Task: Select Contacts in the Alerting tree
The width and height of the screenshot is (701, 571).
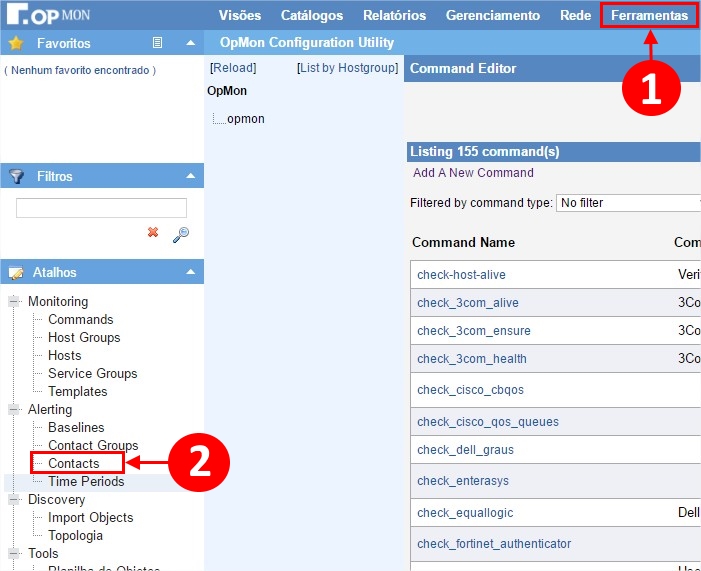Action: click(74, 463)
